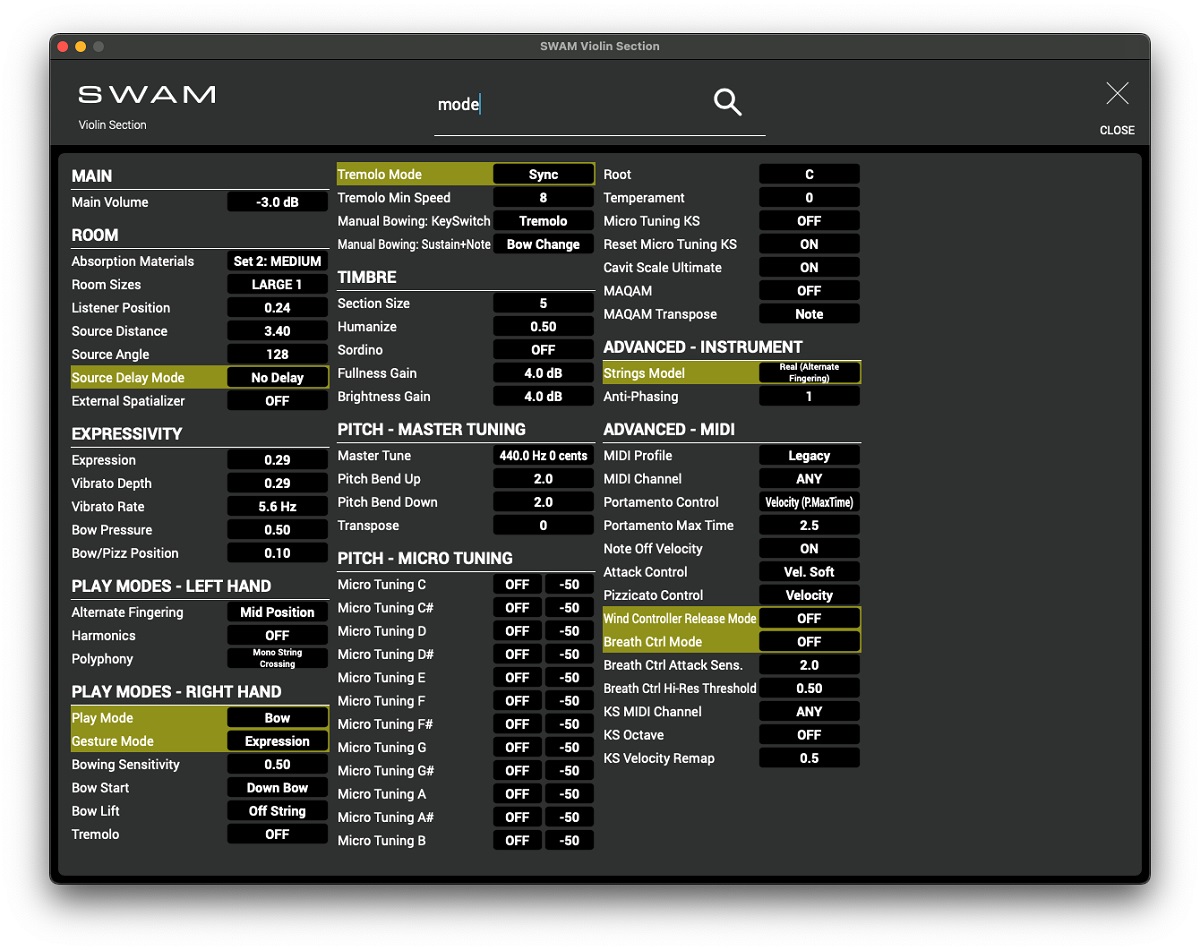
Task: Click the Portamento Max Time 2.5 value
Action: [x=809, y=526]
